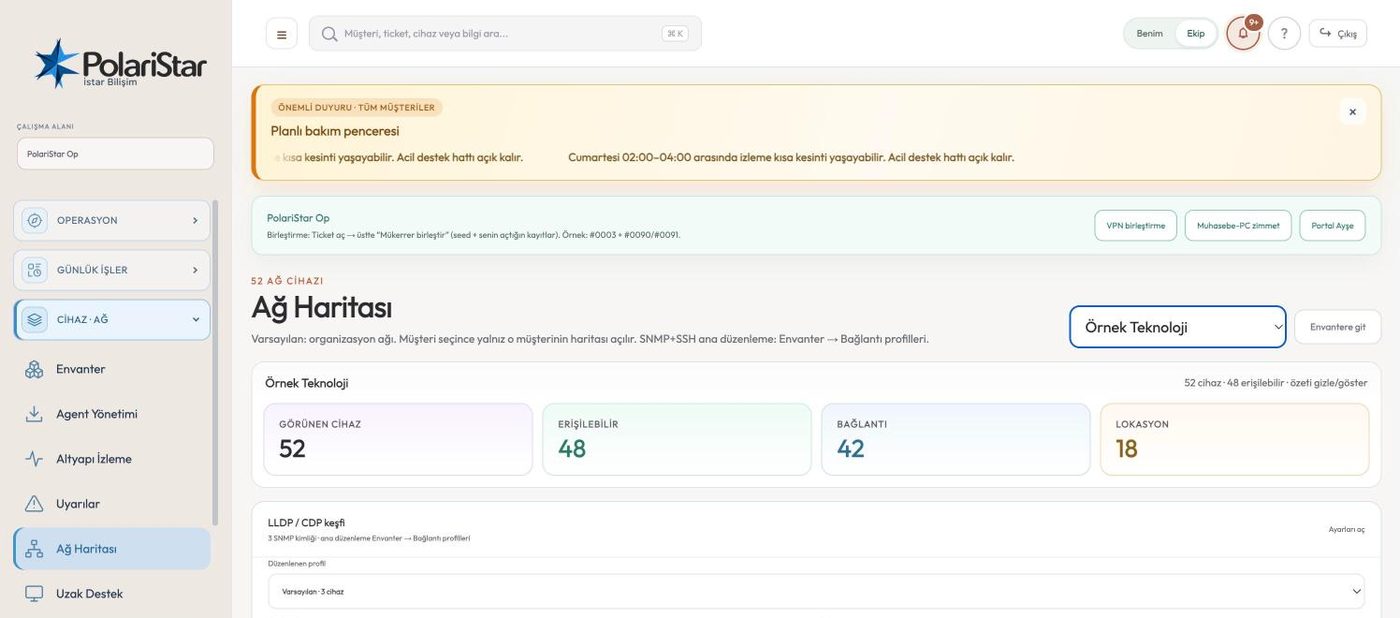Switch view to Benim

click(1150, 33)
